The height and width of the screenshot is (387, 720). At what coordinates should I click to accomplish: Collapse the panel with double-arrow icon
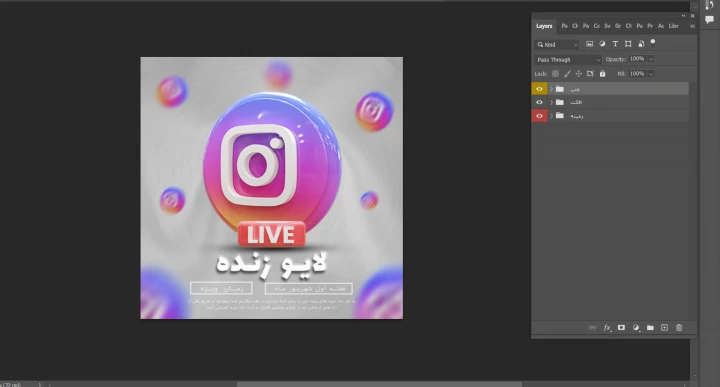[683, 16]
